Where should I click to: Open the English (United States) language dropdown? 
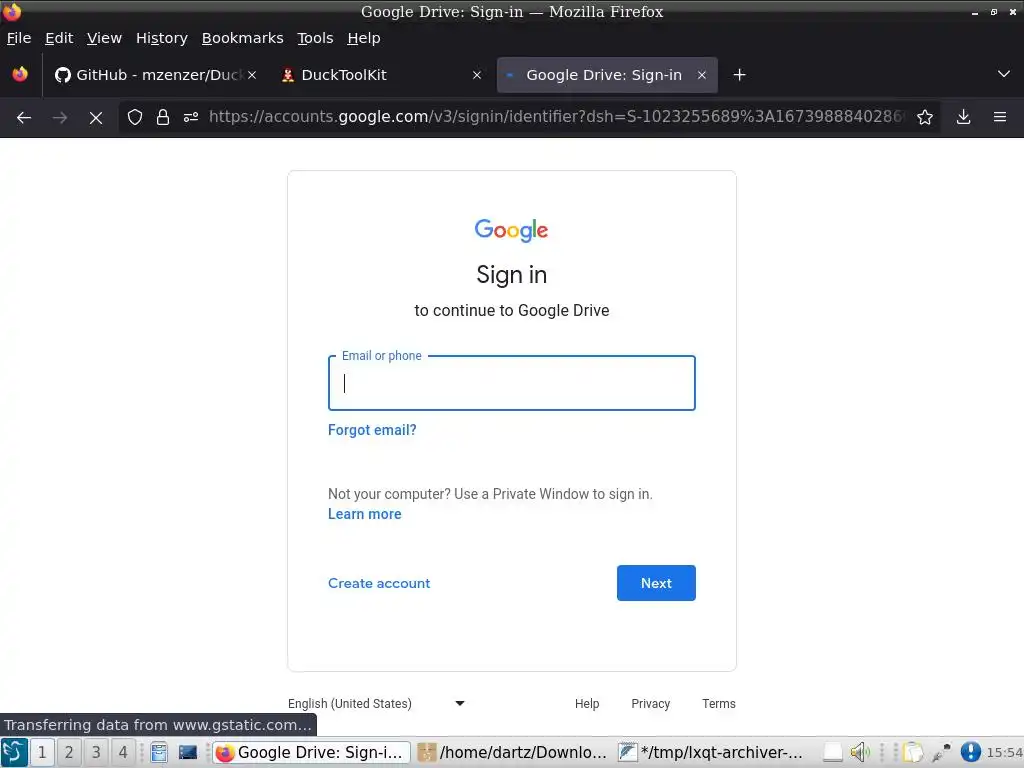click(x=376, y=703)
